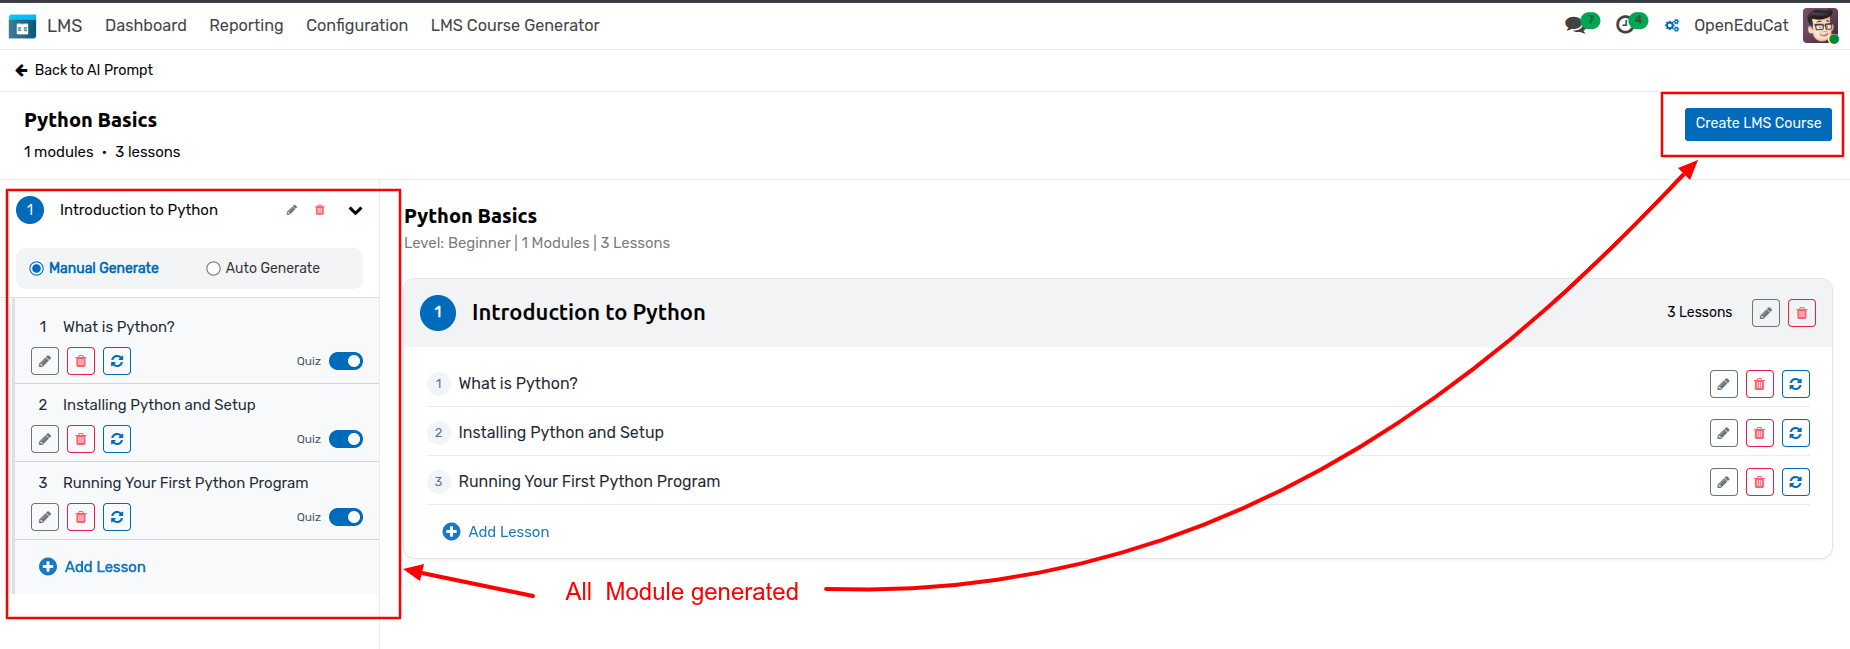Open the activities clock icon in top bar
1850x649 pixels.
pos(1626,25)
